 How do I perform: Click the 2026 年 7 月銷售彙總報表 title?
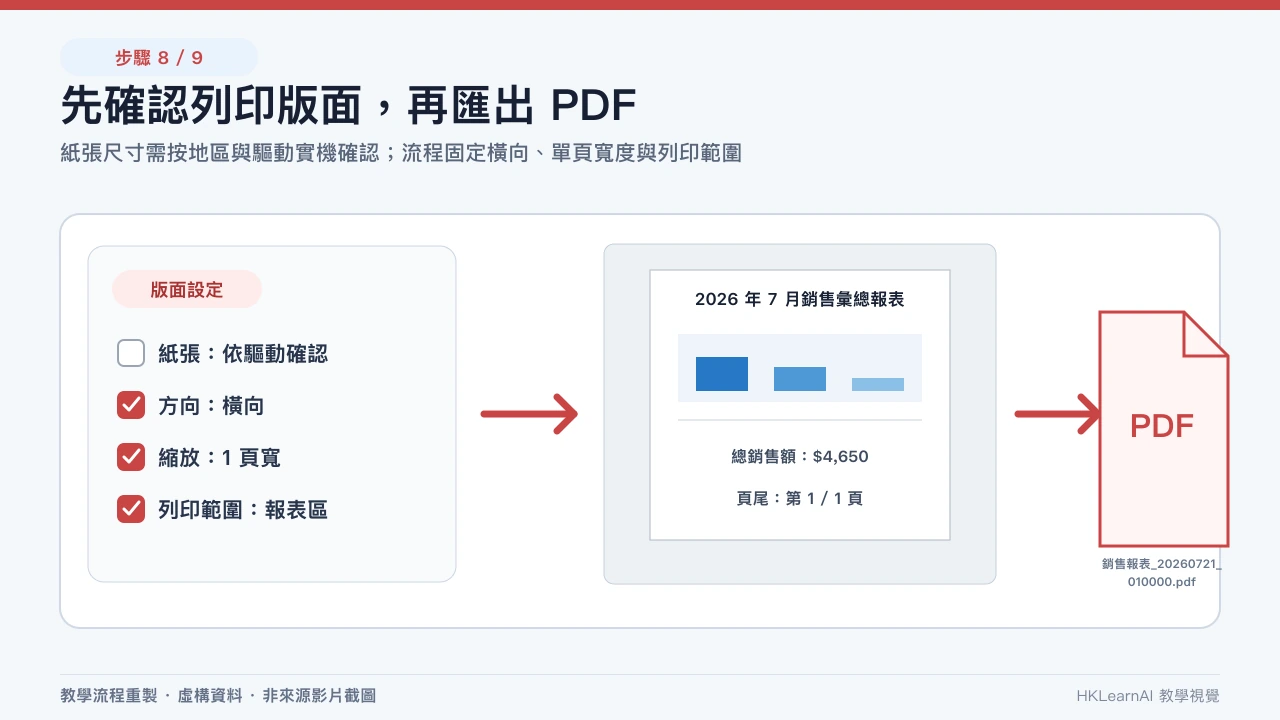tap(800, 299)
